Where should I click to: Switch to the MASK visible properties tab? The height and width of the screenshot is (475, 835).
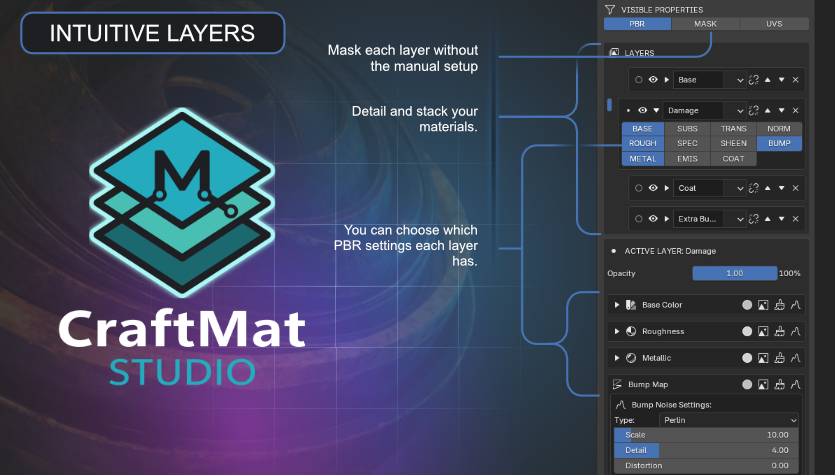(x=706, y=24)
